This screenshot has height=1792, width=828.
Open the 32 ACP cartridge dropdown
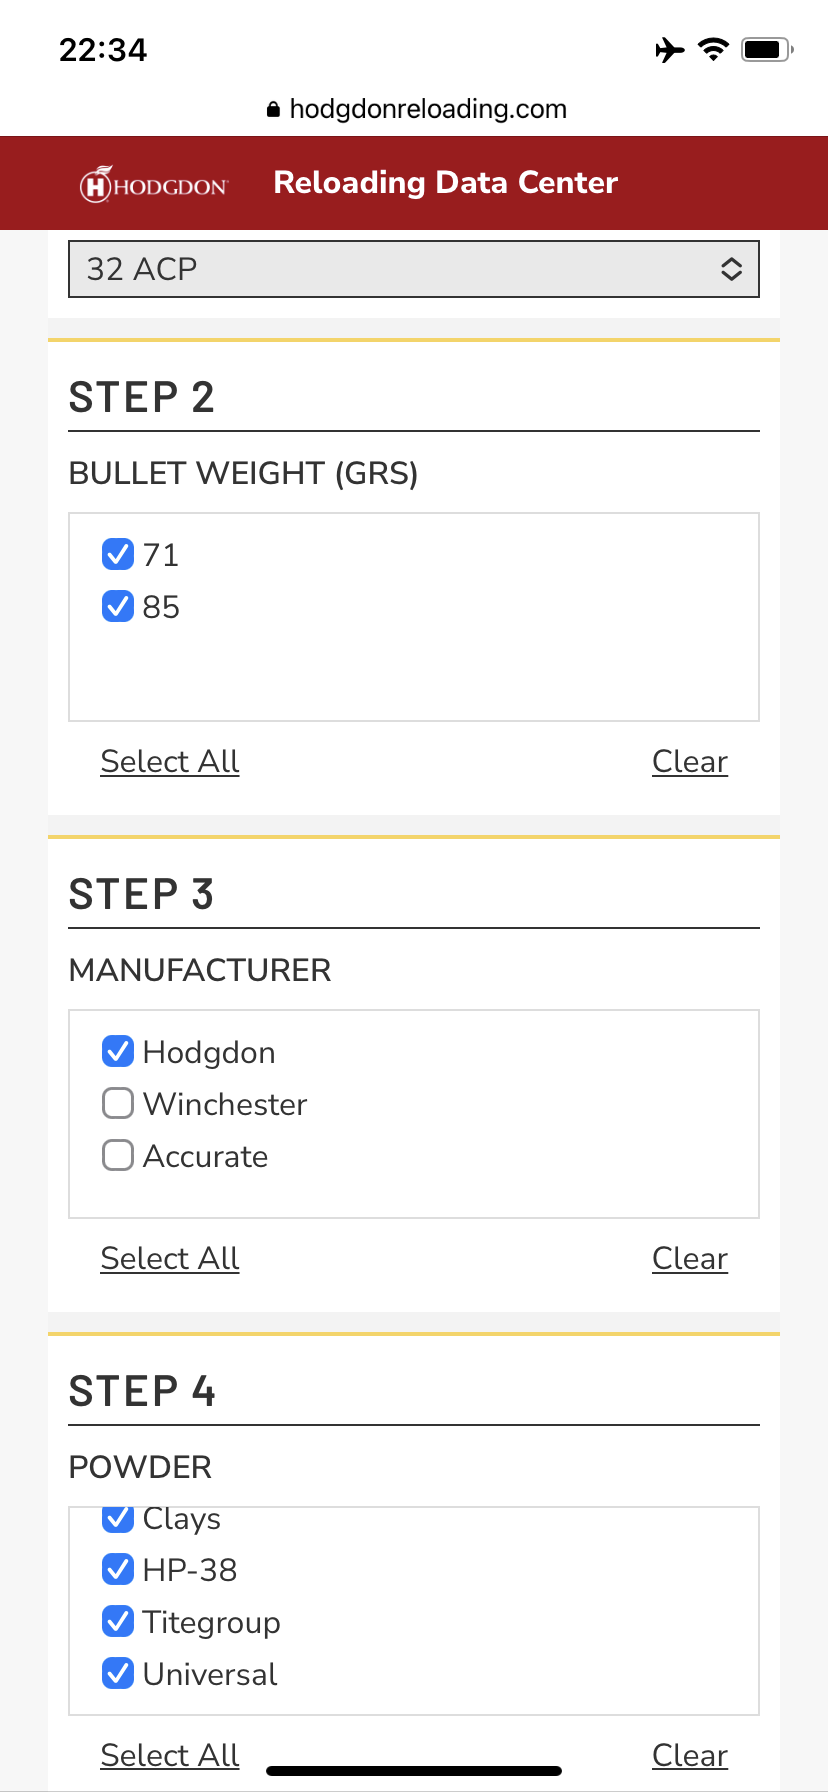tap(414, 269)
